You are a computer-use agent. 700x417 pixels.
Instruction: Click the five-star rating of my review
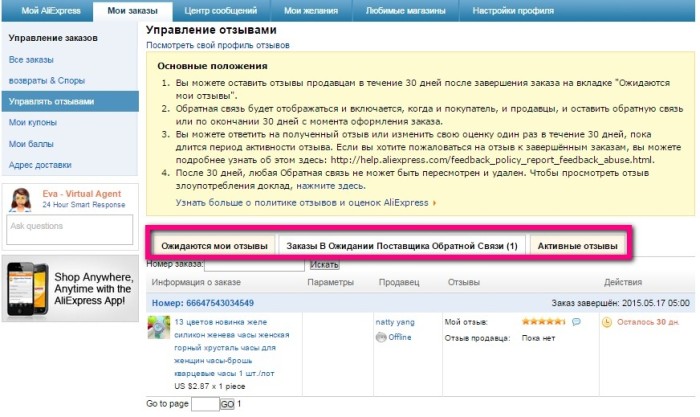click(543, 321)
